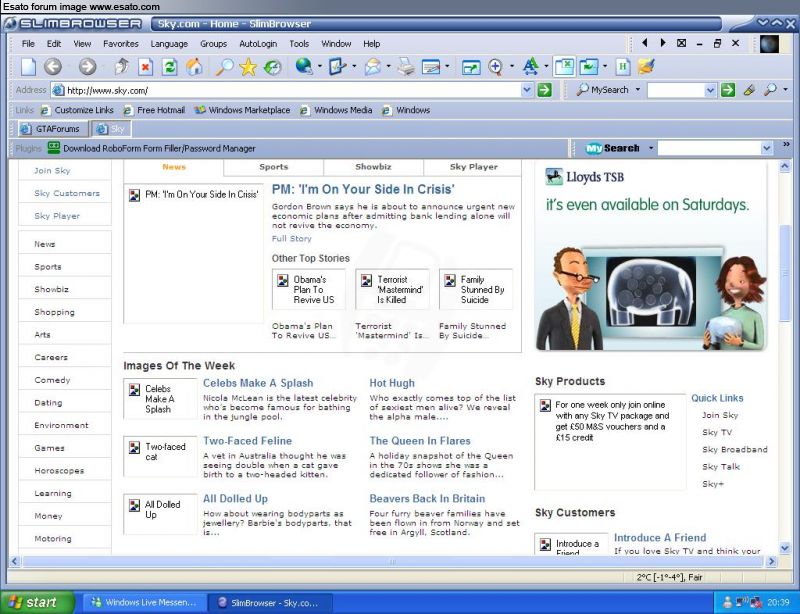Expand the toolbar search box dropdown

(710, 90)
